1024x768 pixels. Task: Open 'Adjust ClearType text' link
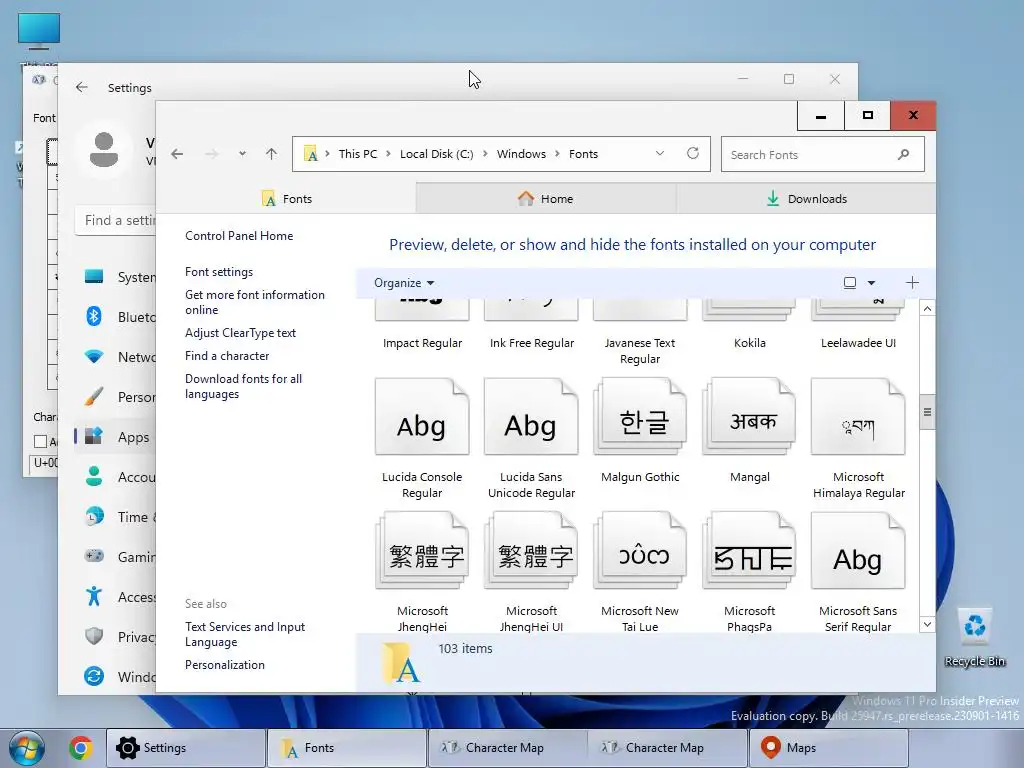tap(240, 333)
